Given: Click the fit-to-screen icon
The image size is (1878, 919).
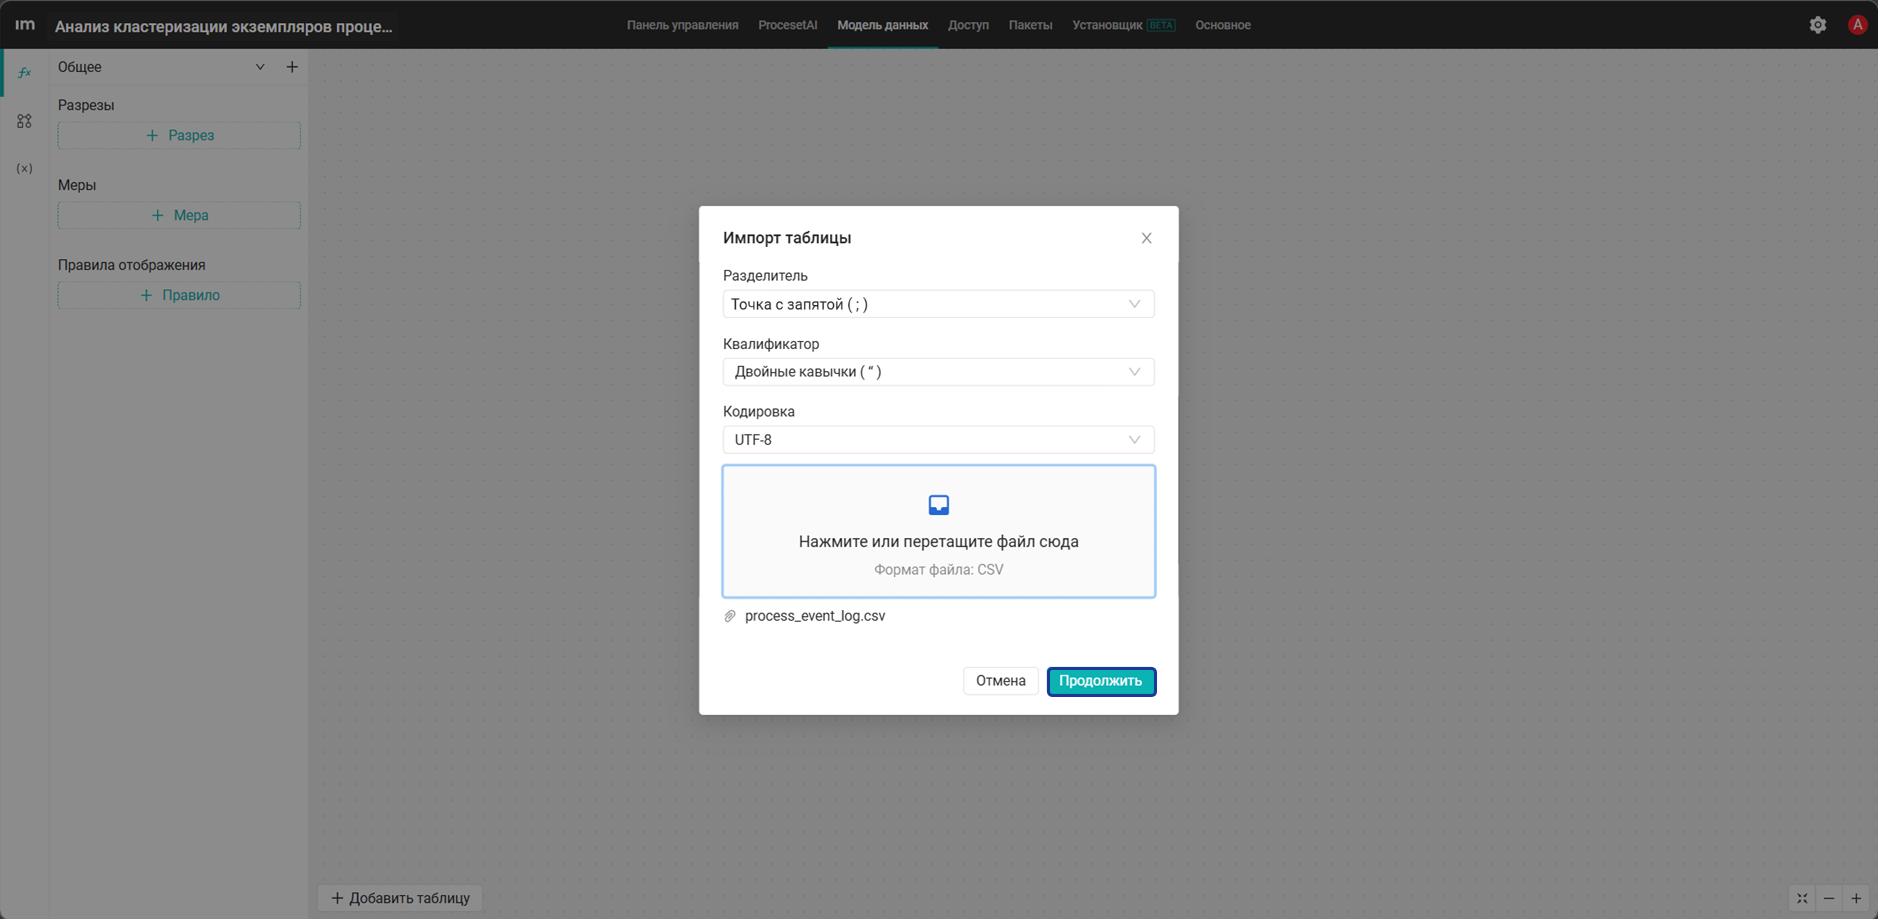Looking at the screenshot, I should pyautogui.click(x=1802, y=898).
